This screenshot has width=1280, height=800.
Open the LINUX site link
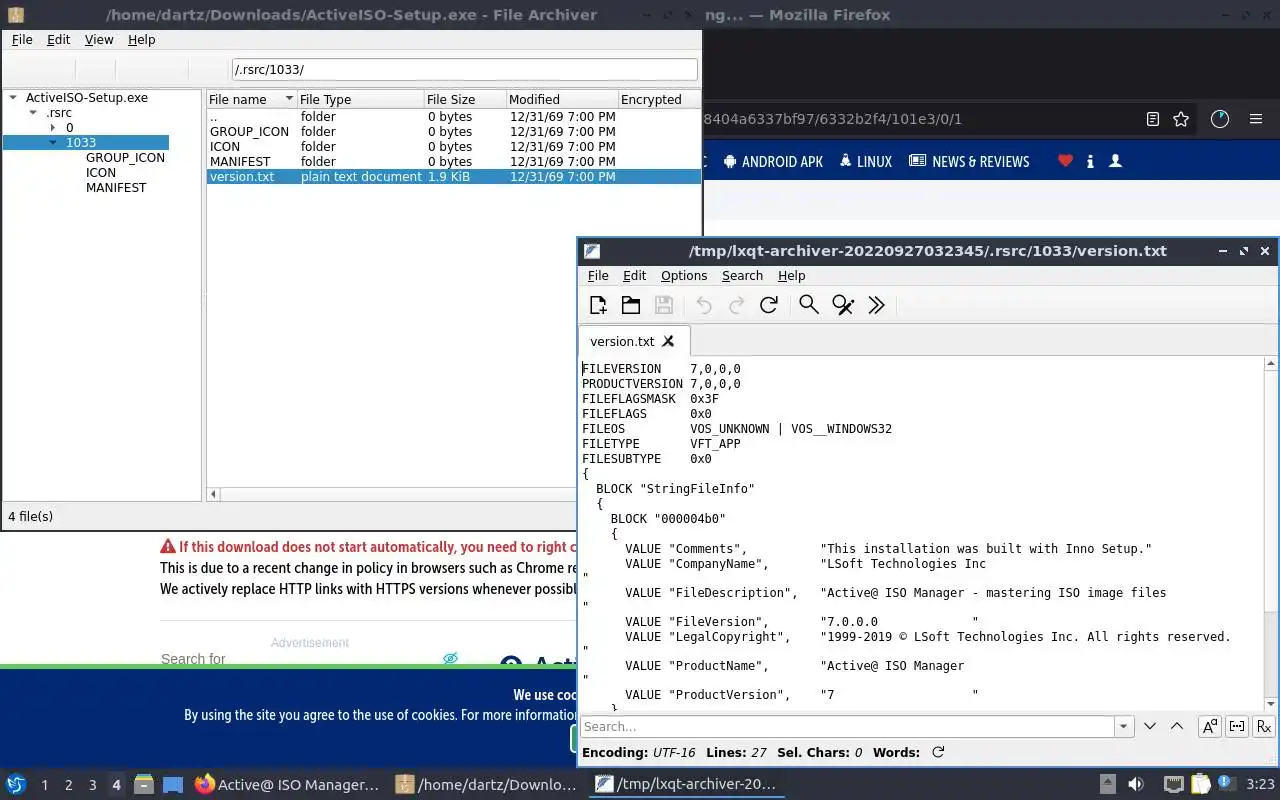click(866, 161)
